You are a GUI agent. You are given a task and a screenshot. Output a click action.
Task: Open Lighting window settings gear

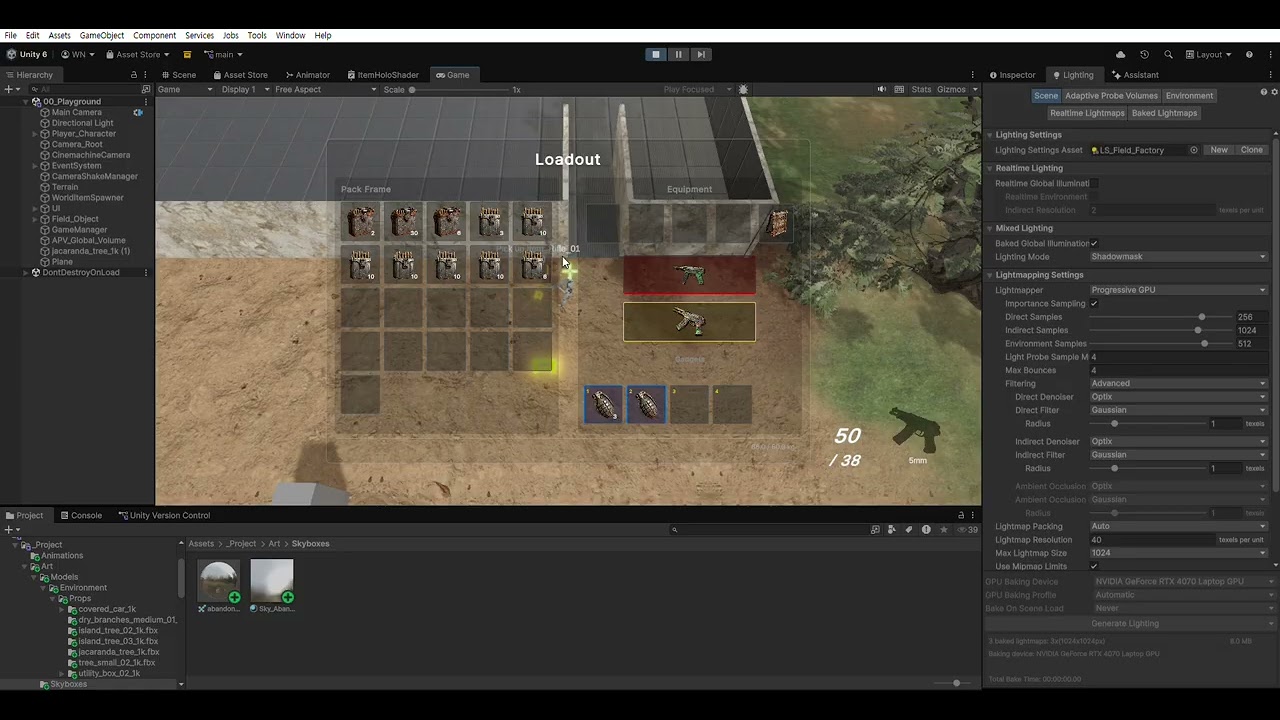coord(1274,92)
